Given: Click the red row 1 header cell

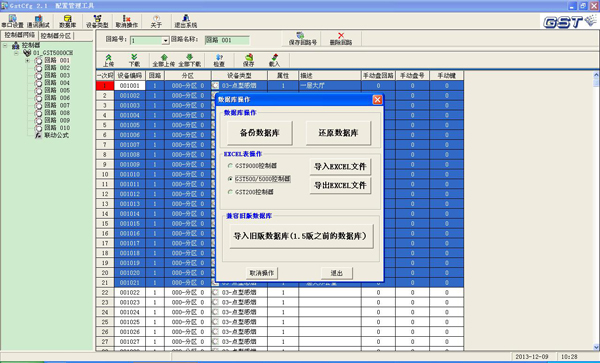Looking at the screenshot, I should [105, 86].
